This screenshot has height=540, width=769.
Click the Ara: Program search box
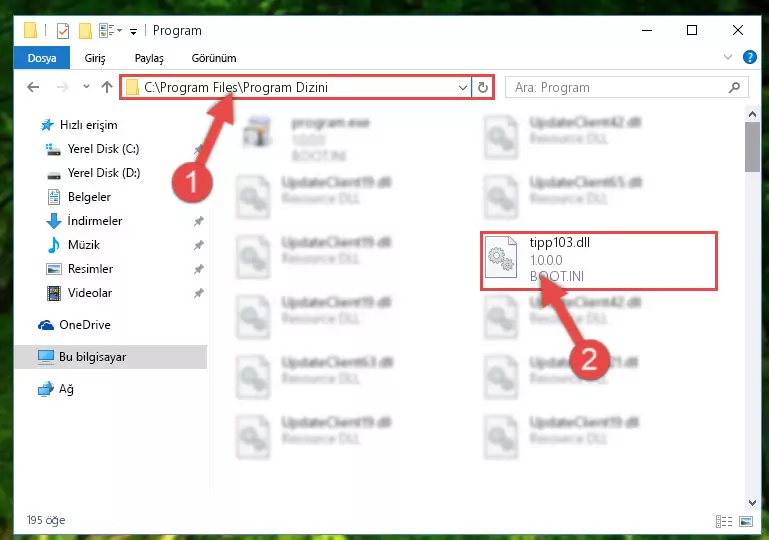coord(627,87)
